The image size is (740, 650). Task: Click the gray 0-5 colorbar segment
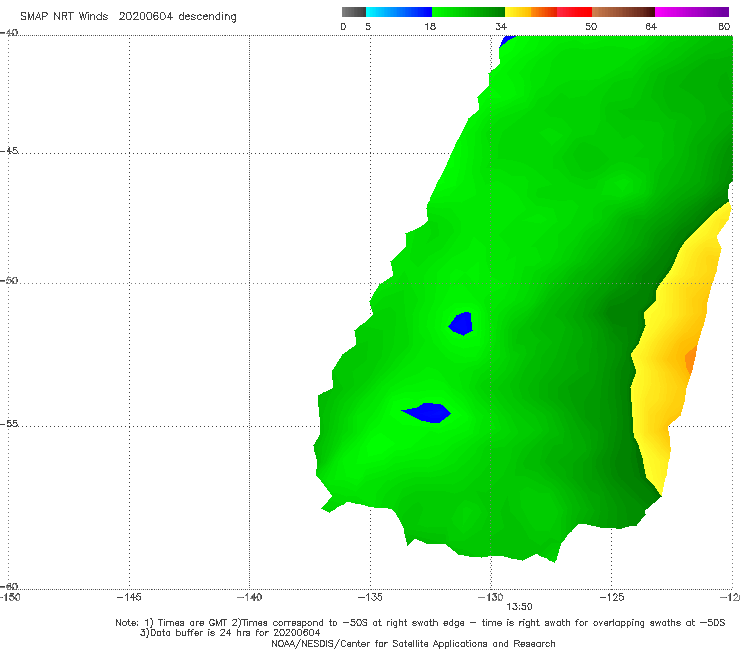pos(354,12)
